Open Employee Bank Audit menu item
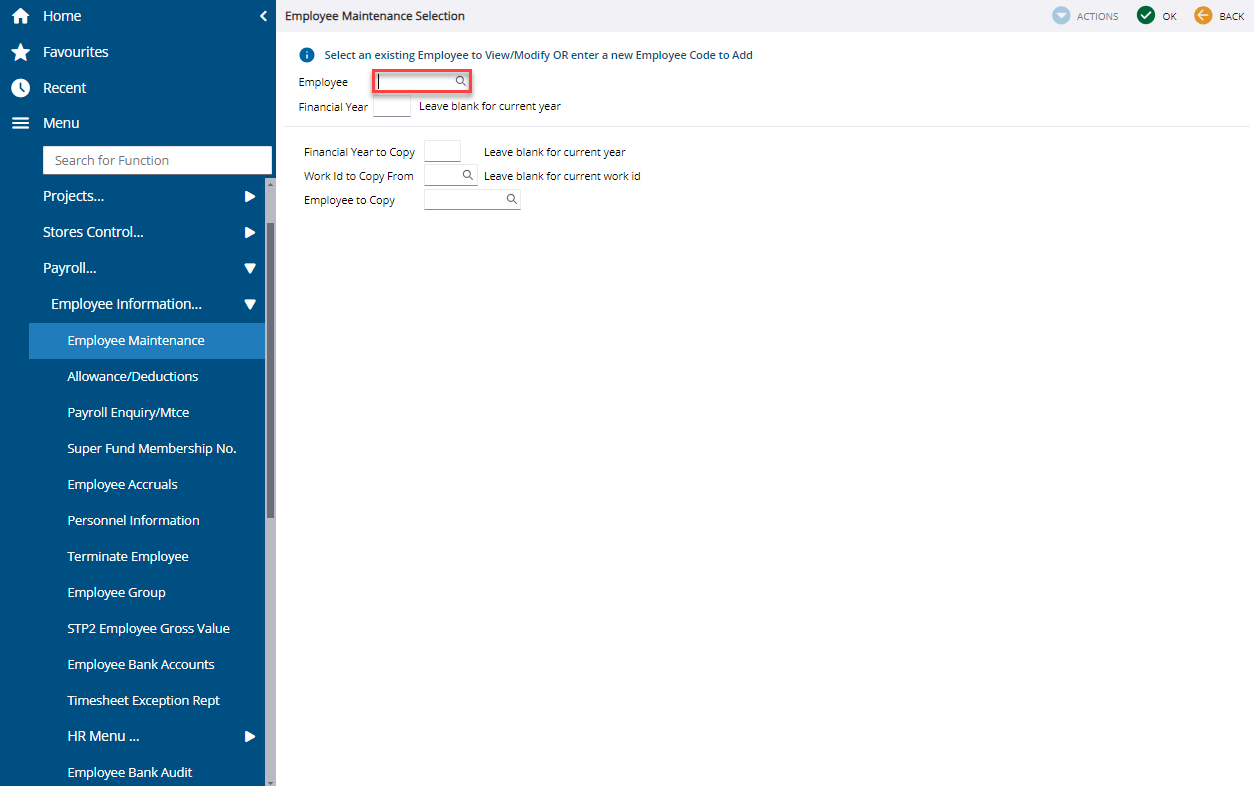The image size is (1254, 786). [x=130, y=772]
